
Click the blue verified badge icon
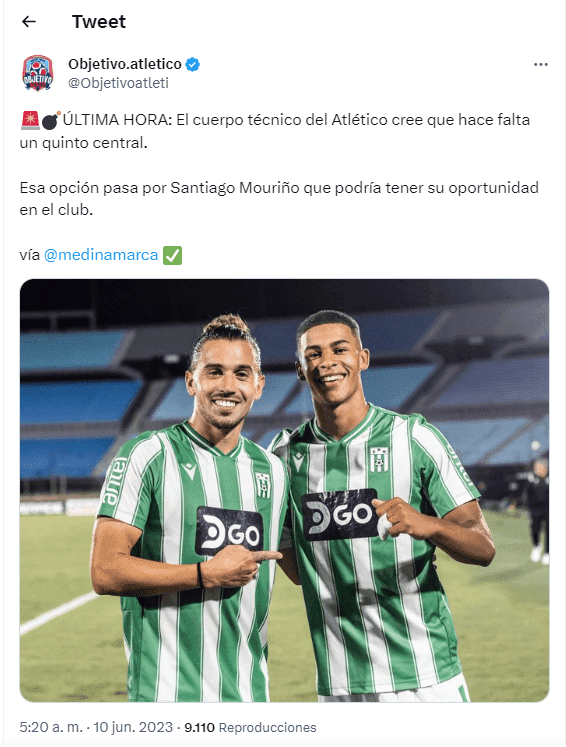tap(192, 64)
